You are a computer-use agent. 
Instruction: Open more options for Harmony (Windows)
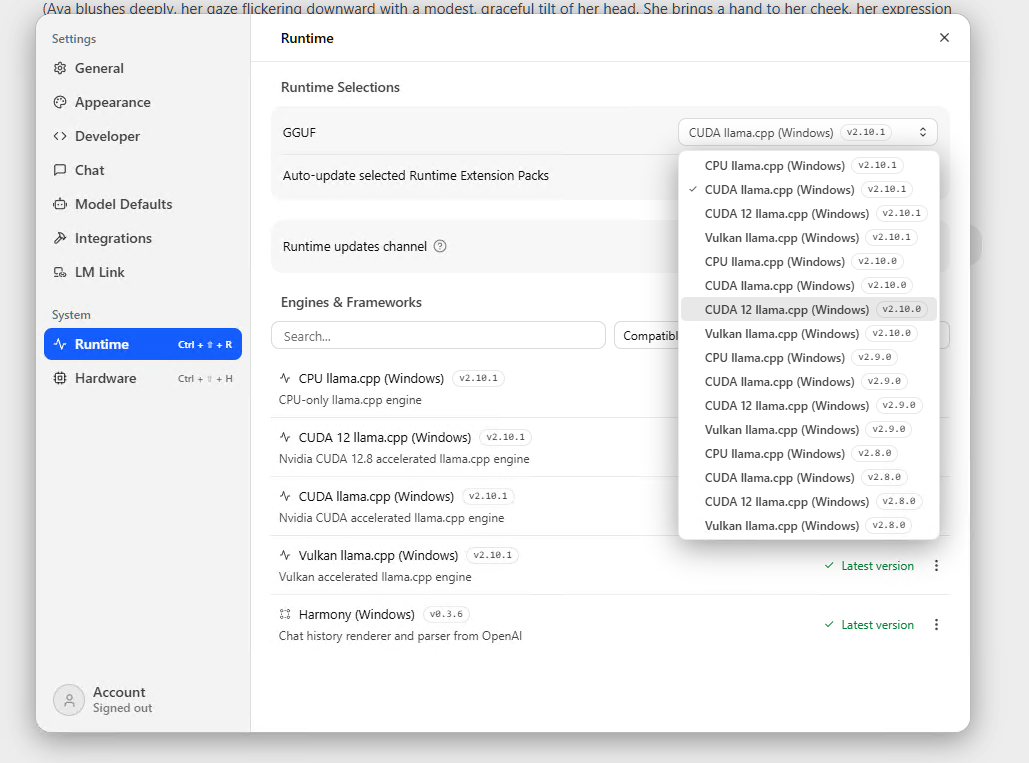point(936,625)
